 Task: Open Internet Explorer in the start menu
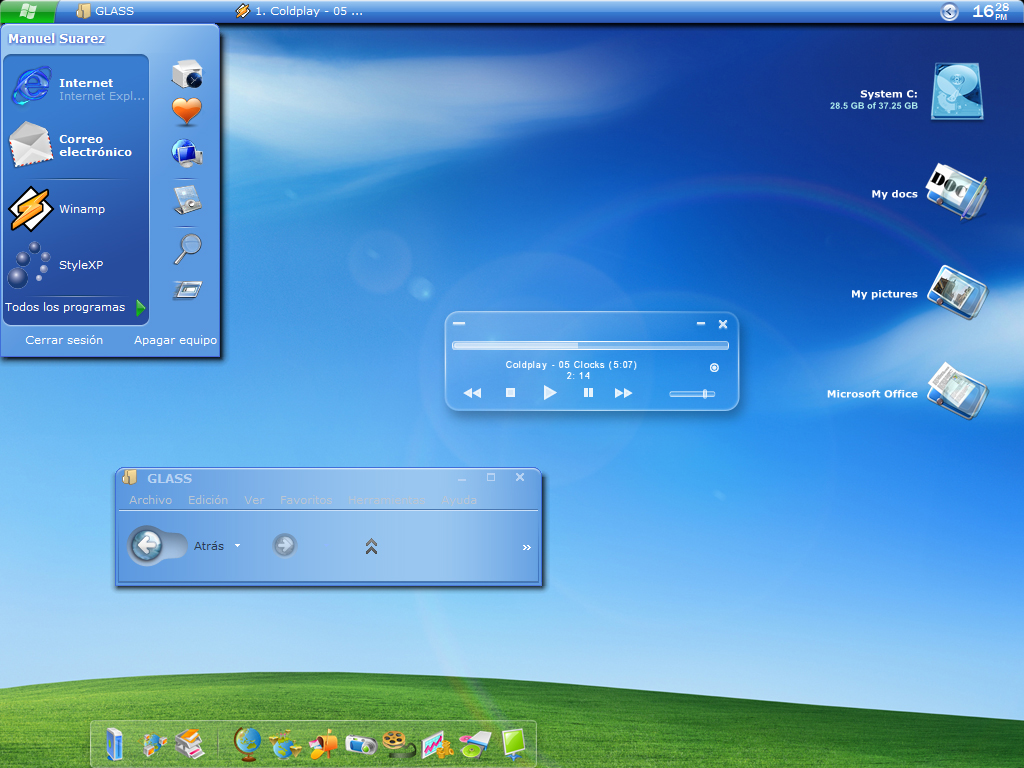tap(75, 86)
